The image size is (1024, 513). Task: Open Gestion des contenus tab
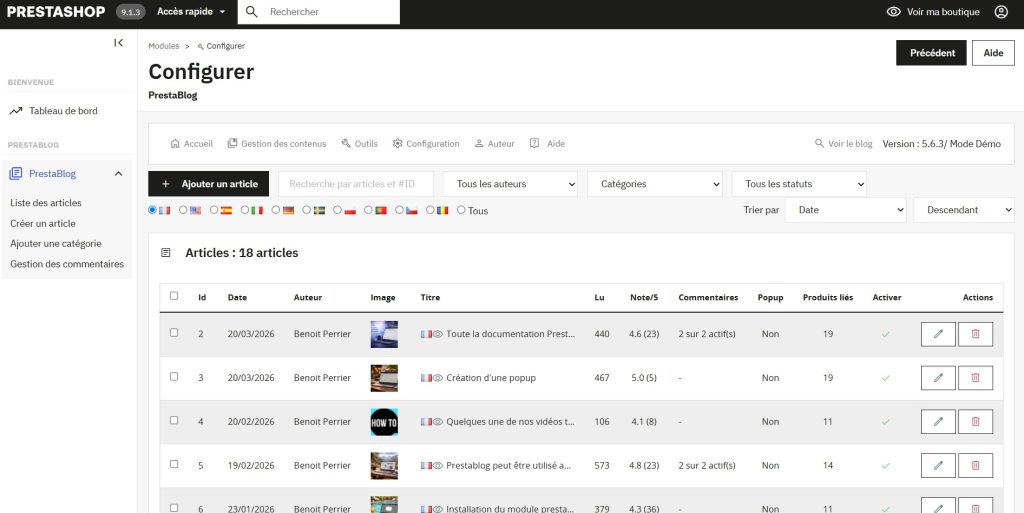277,144
